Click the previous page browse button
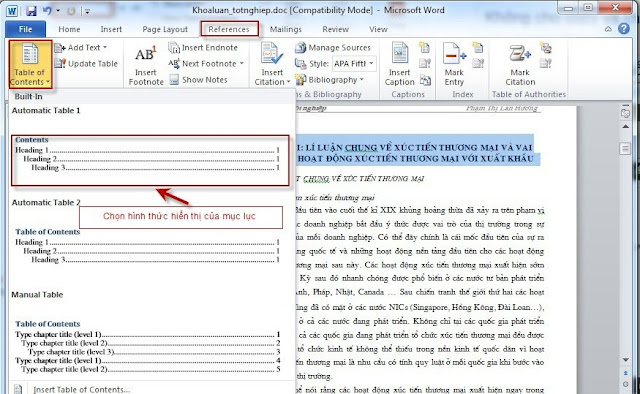This screenshot has width=640, height=394. pyautogui.click(x=625, y=373)
